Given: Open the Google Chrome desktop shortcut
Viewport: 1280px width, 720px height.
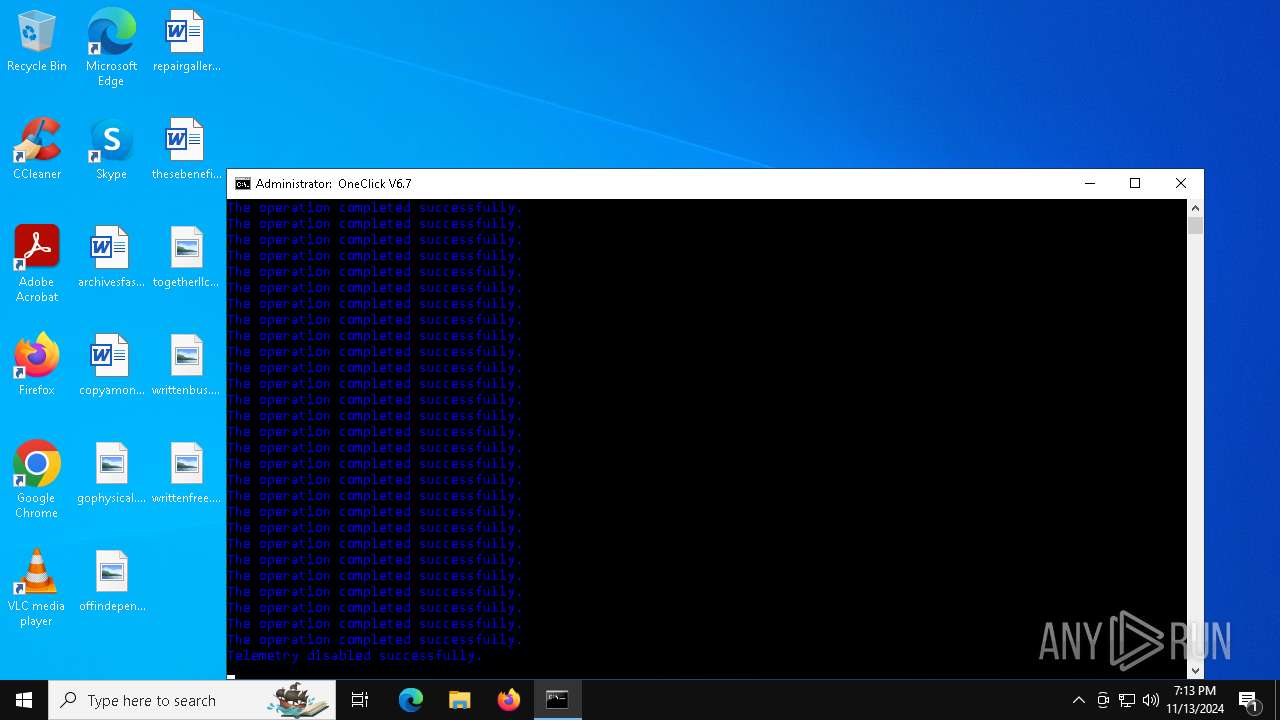Looking at the screenshot, I should [x=37, y=480].
